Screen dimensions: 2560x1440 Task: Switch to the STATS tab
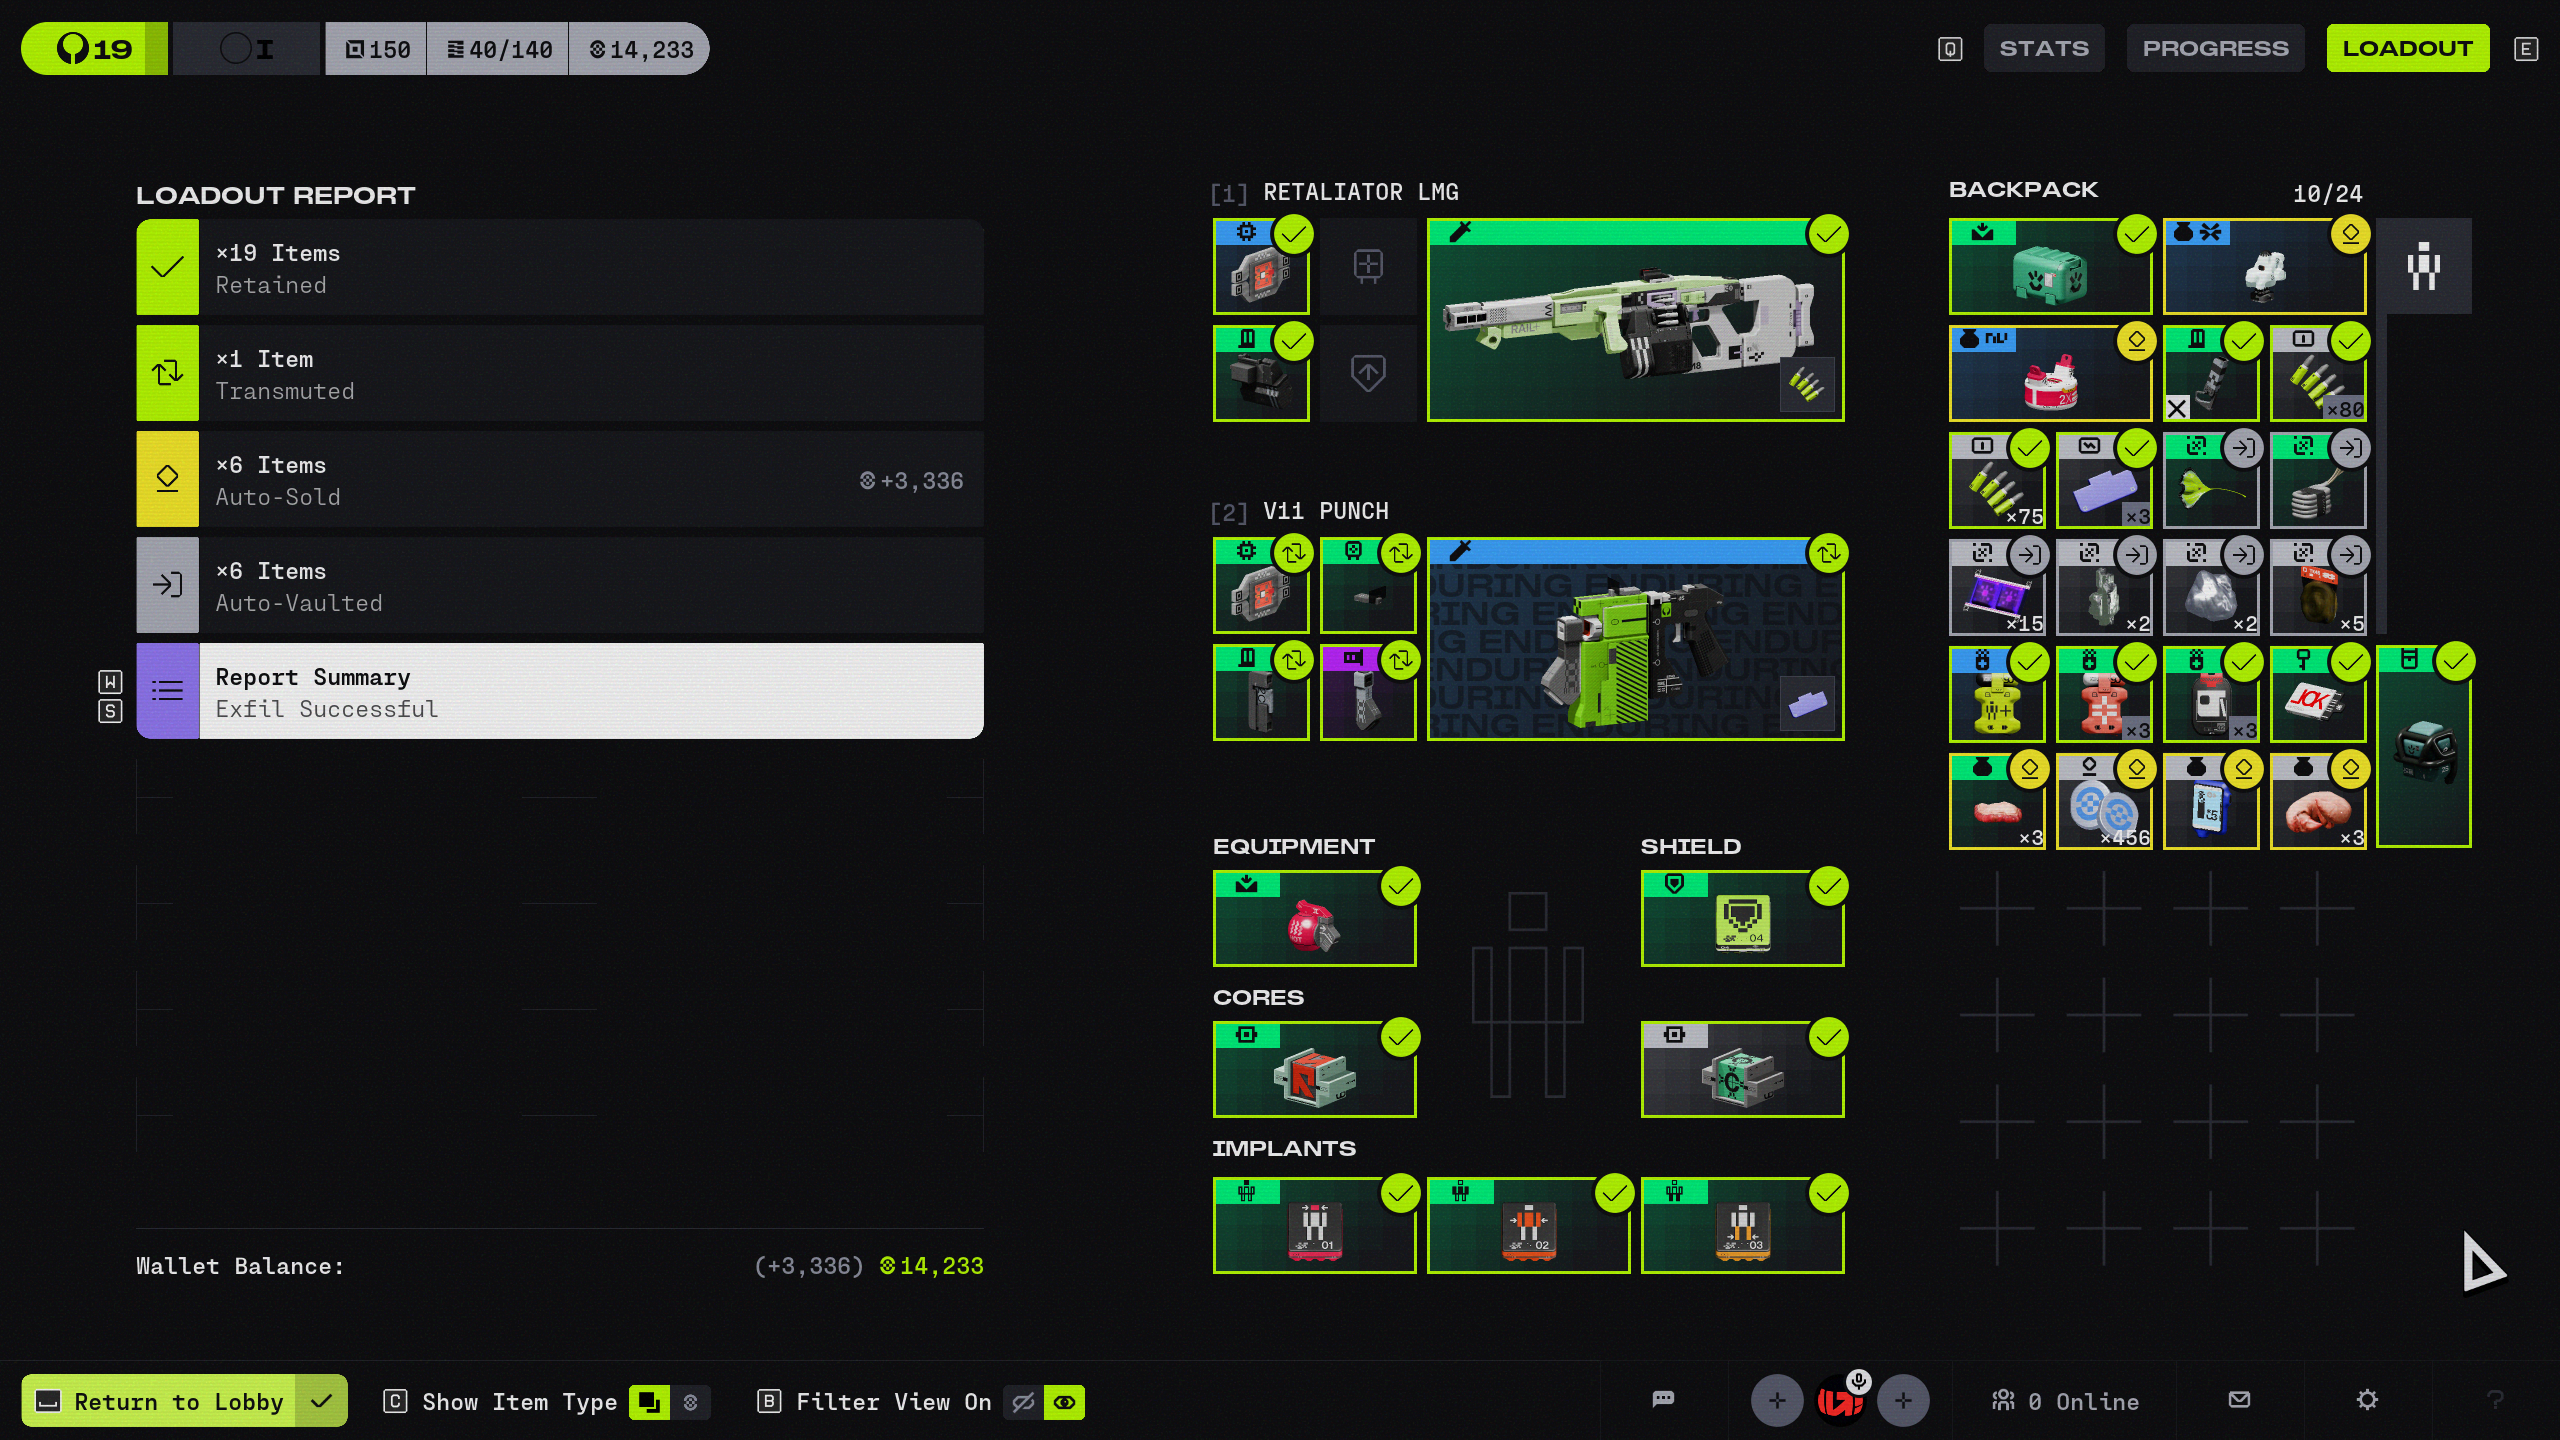2044,48
